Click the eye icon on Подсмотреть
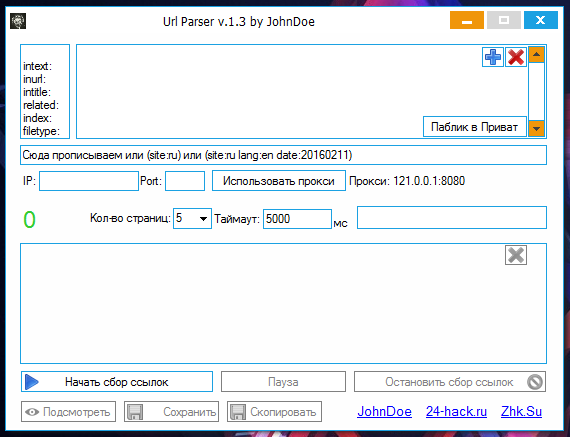Screen dimensions: 570x437 pos(32,412)
